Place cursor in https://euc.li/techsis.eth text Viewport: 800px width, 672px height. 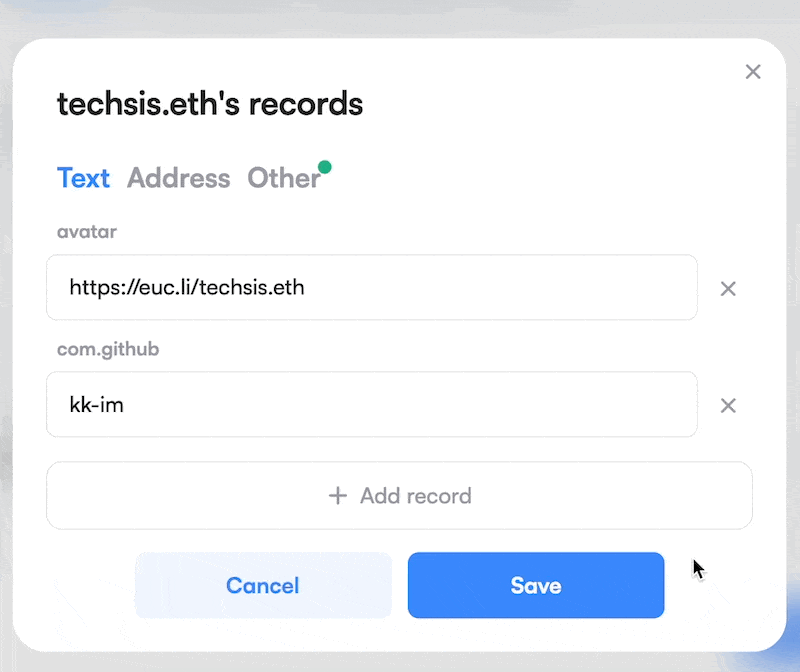click(x=187, y=287)
